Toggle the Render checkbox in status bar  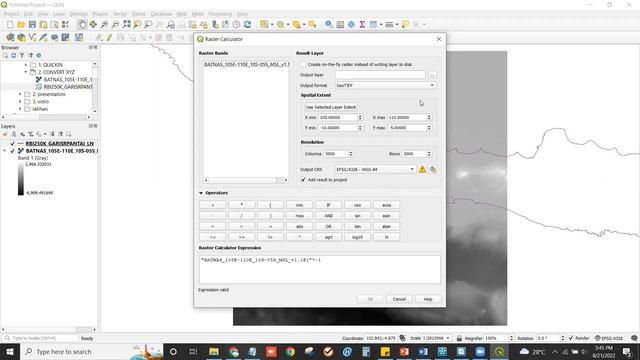coord(571,338)
